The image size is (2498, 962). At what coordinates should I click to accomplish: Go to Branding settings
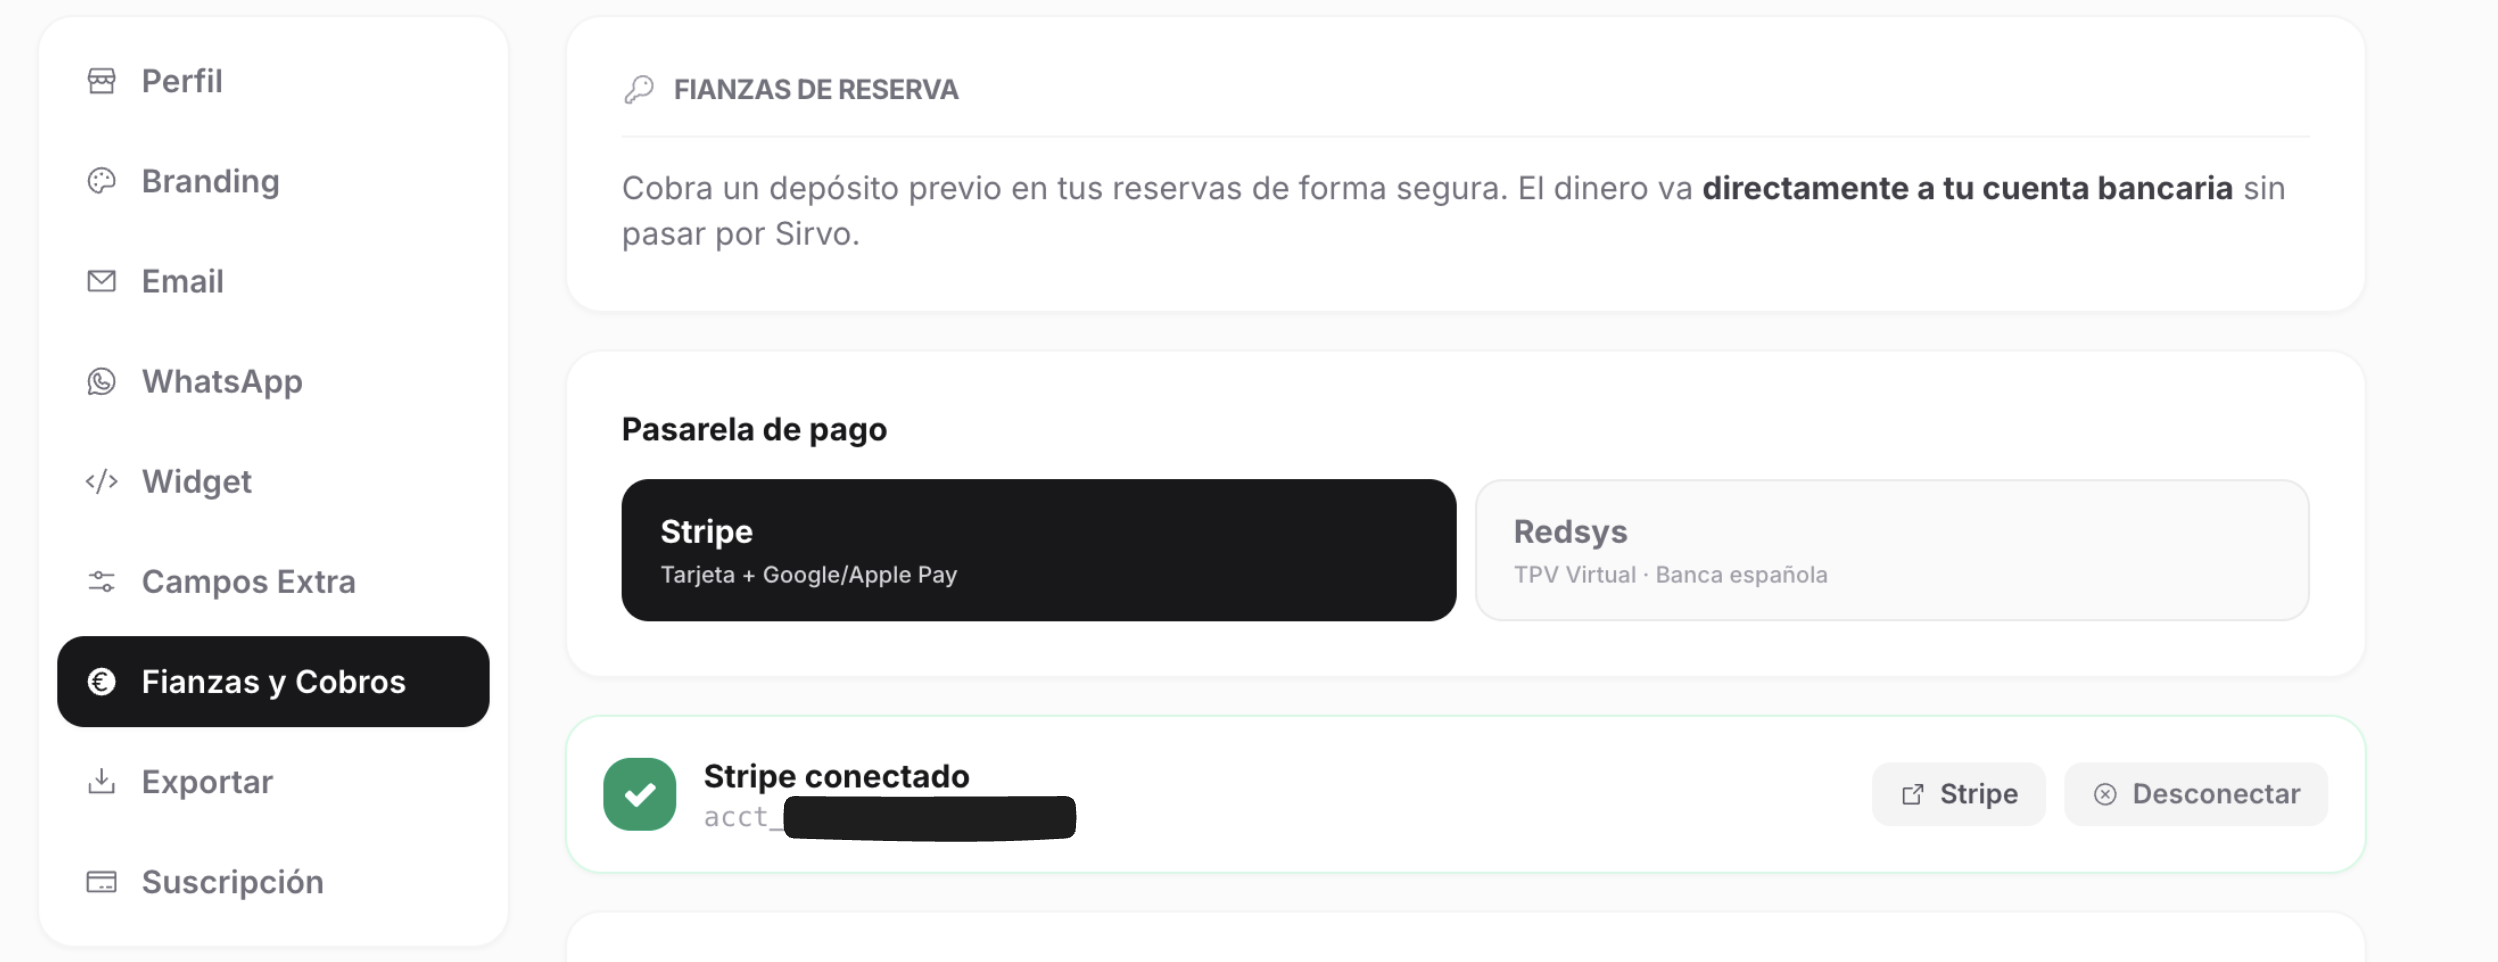[273, 181]
